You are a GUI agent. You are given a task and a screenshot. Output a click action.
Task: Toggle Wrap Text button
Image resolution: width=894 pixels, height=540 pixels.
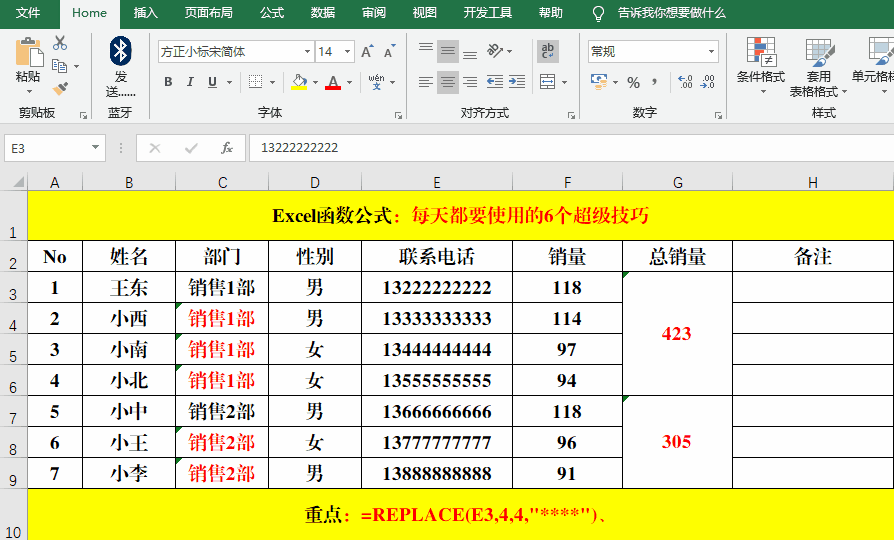[548, 52]
